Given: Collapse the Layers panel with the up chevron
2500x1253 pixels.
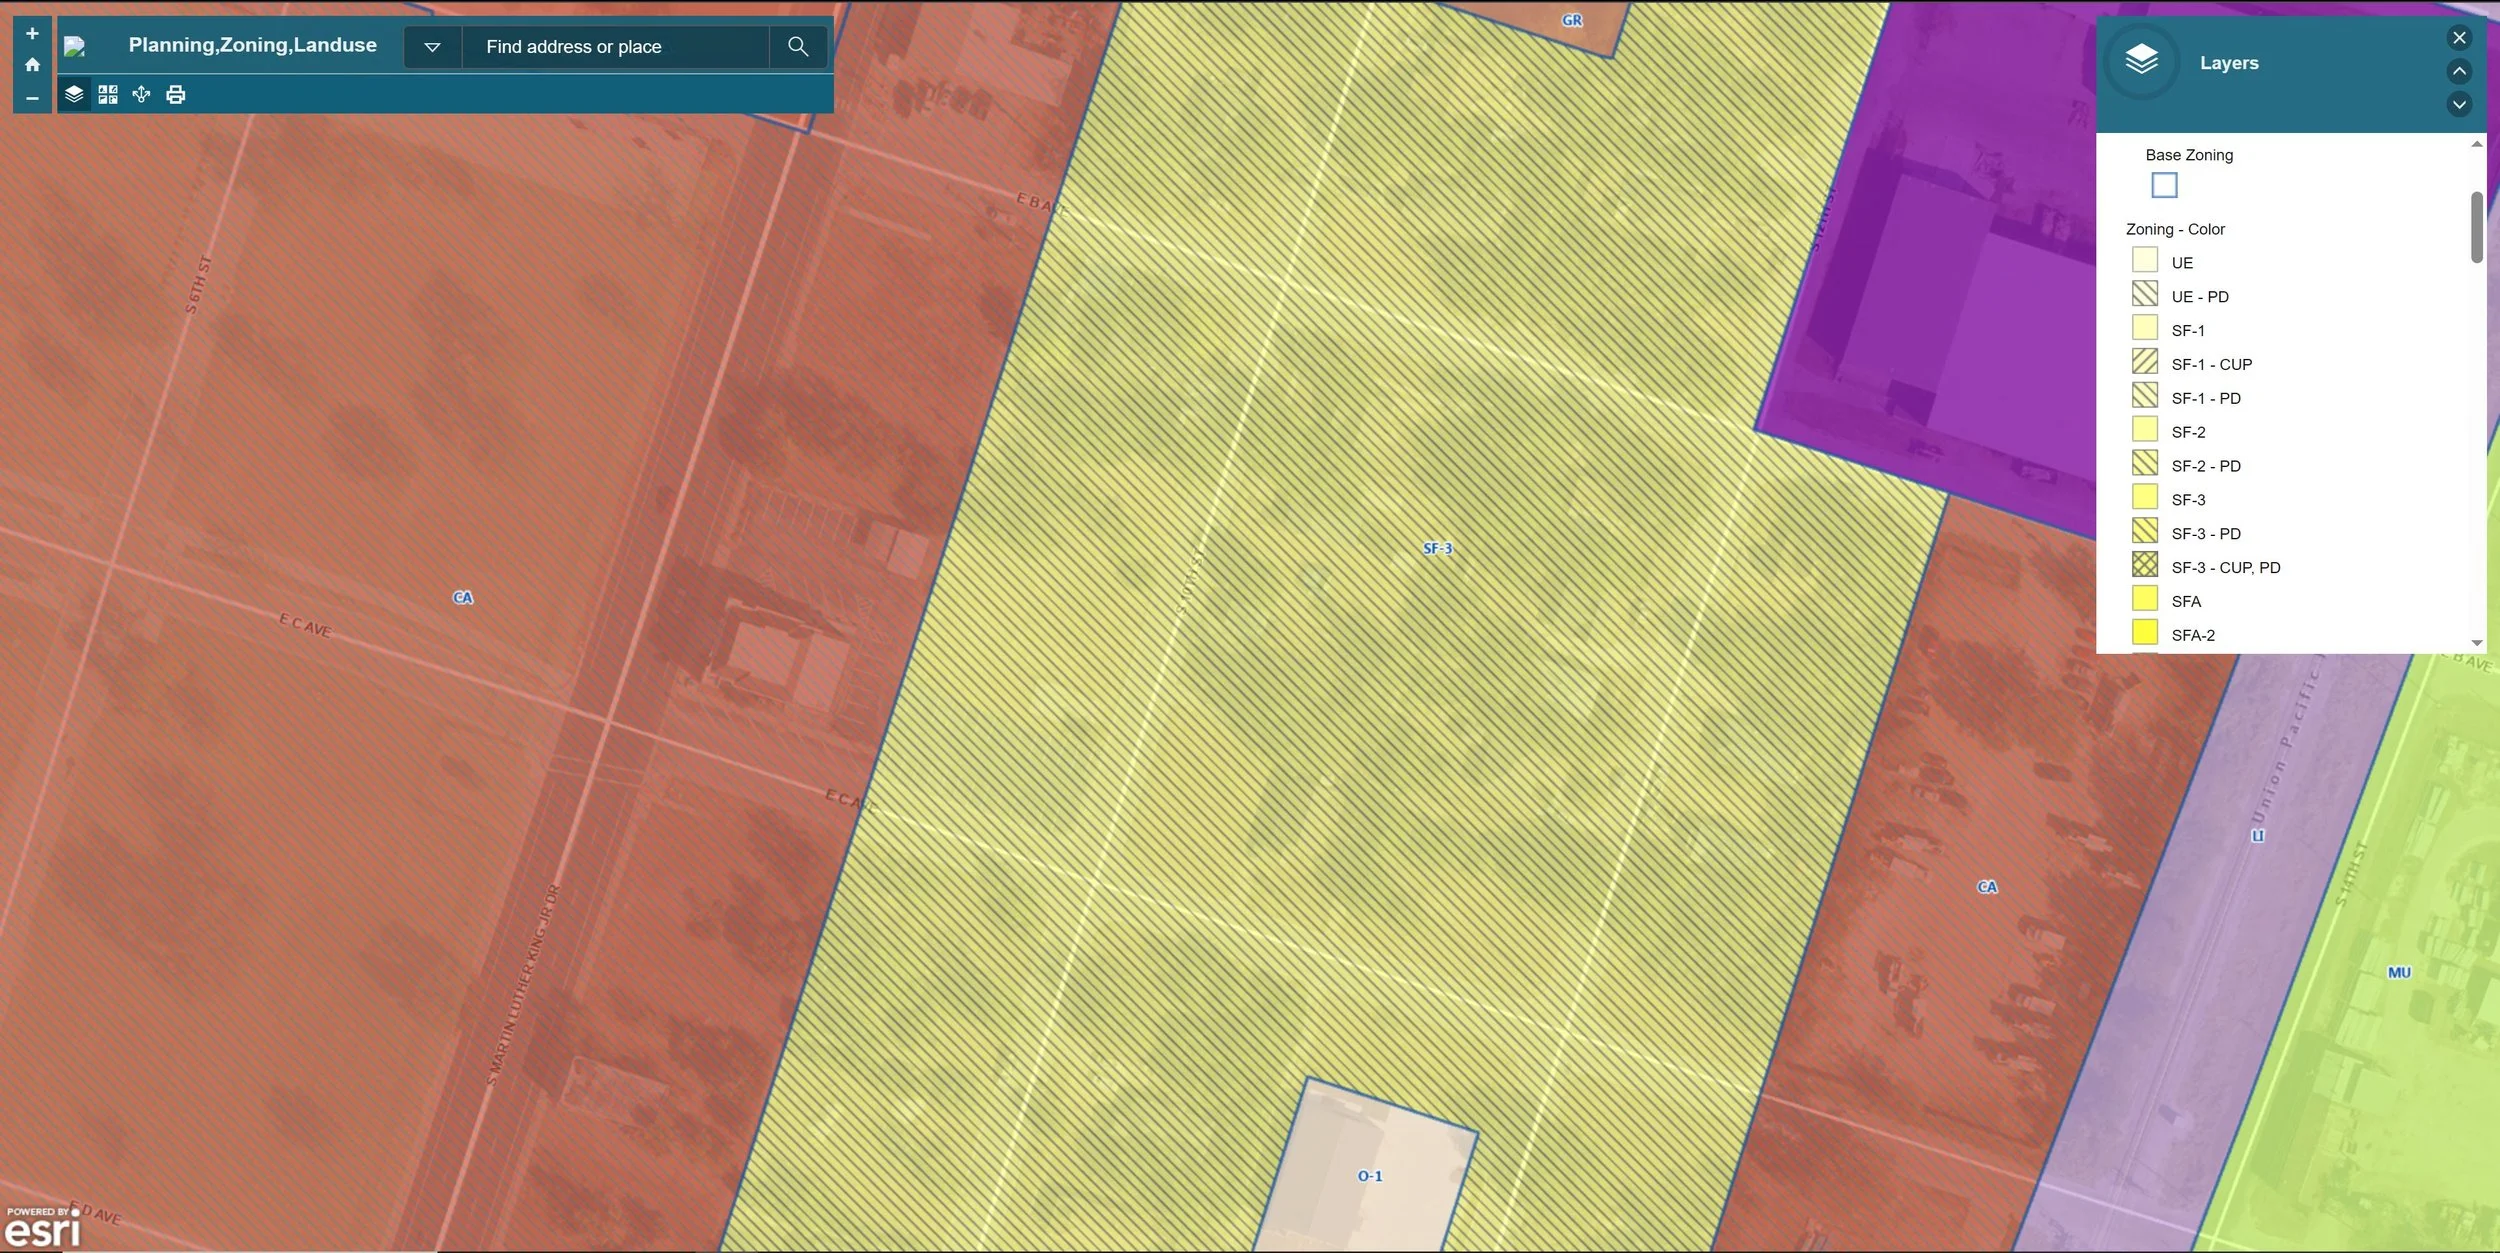Looking at the screenshot, I should pyautogui.click(x=2459, y=71).
